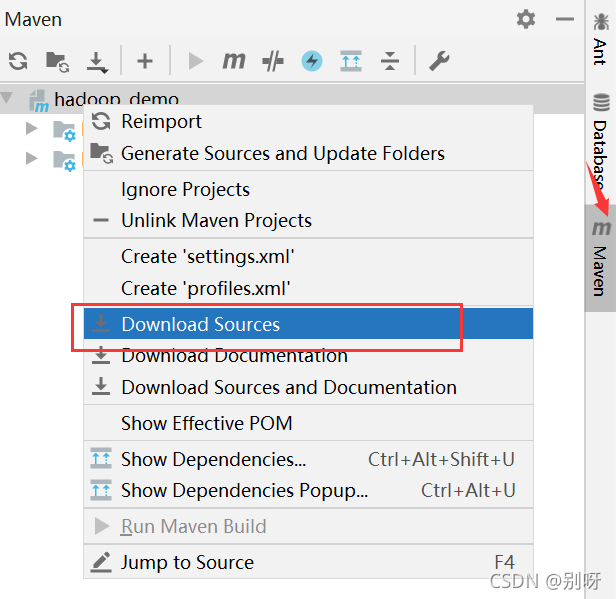Expand first folder node under hadoop_demo
The image size is (616, 599).
(x=31, y=128)
